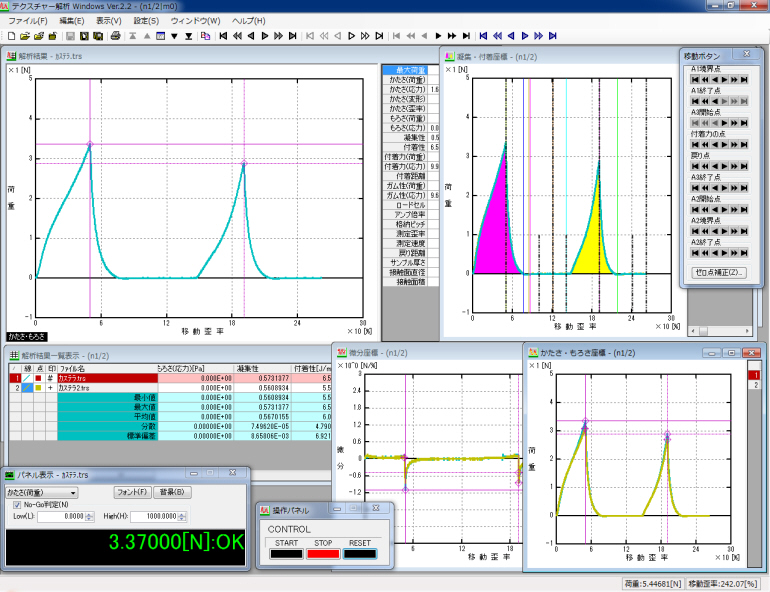Click the Low value spinner arrows
This screenshot has height=592, width=770.
(88, 516)
